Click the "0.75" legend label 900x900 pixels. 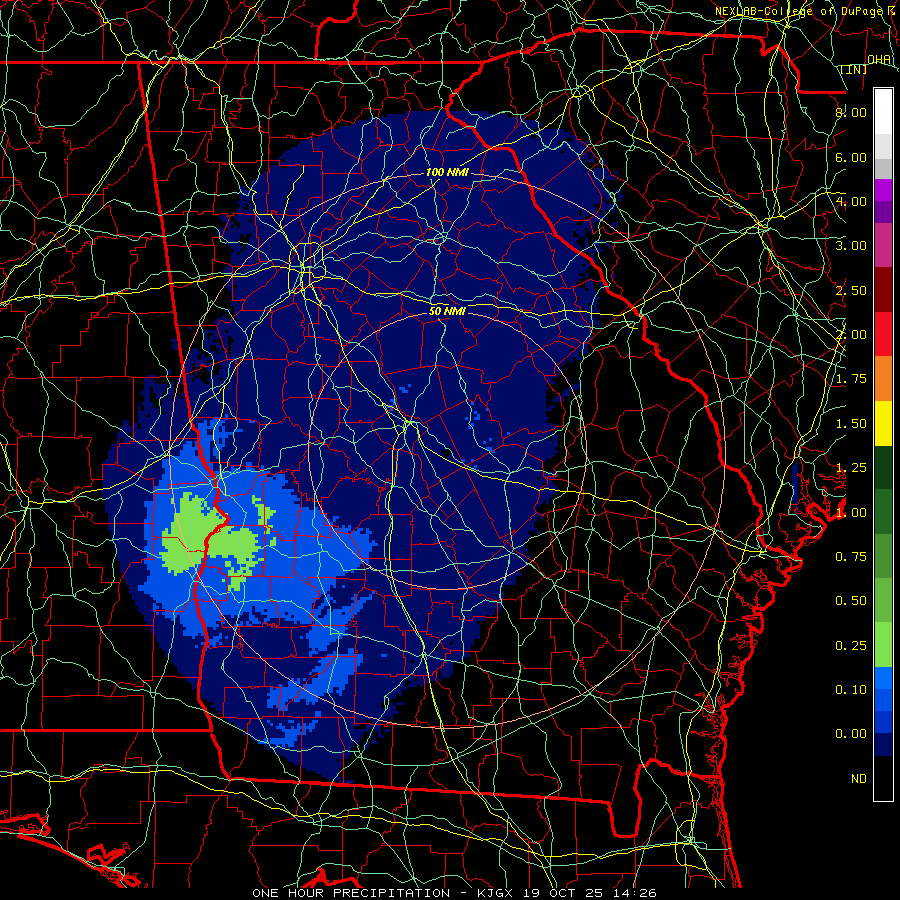851,557
